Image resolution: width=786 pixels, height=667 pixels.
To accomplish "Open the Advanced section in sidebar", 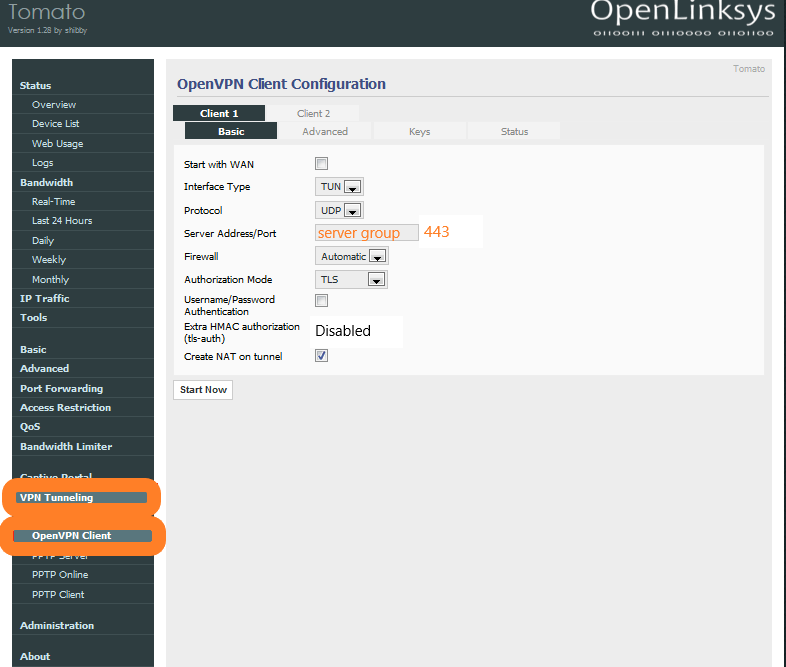I will pyautogui.click(x=45, y=369).
